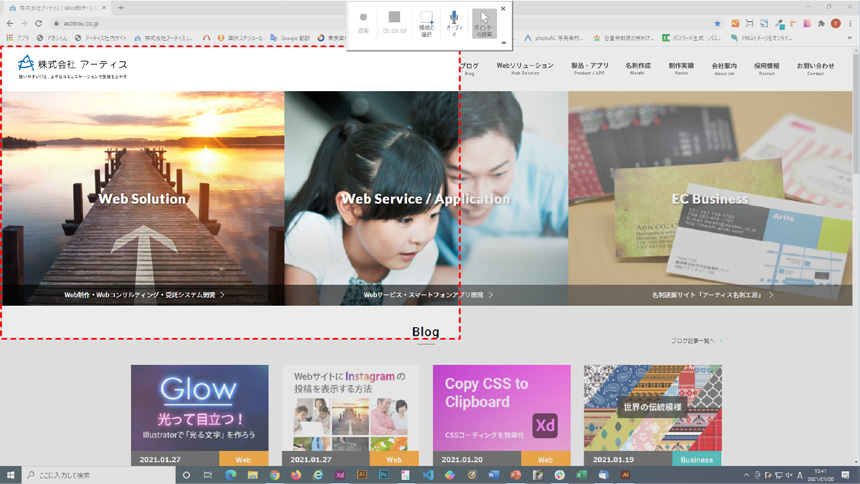Open Task View from the taskbar

click(207, 475)
